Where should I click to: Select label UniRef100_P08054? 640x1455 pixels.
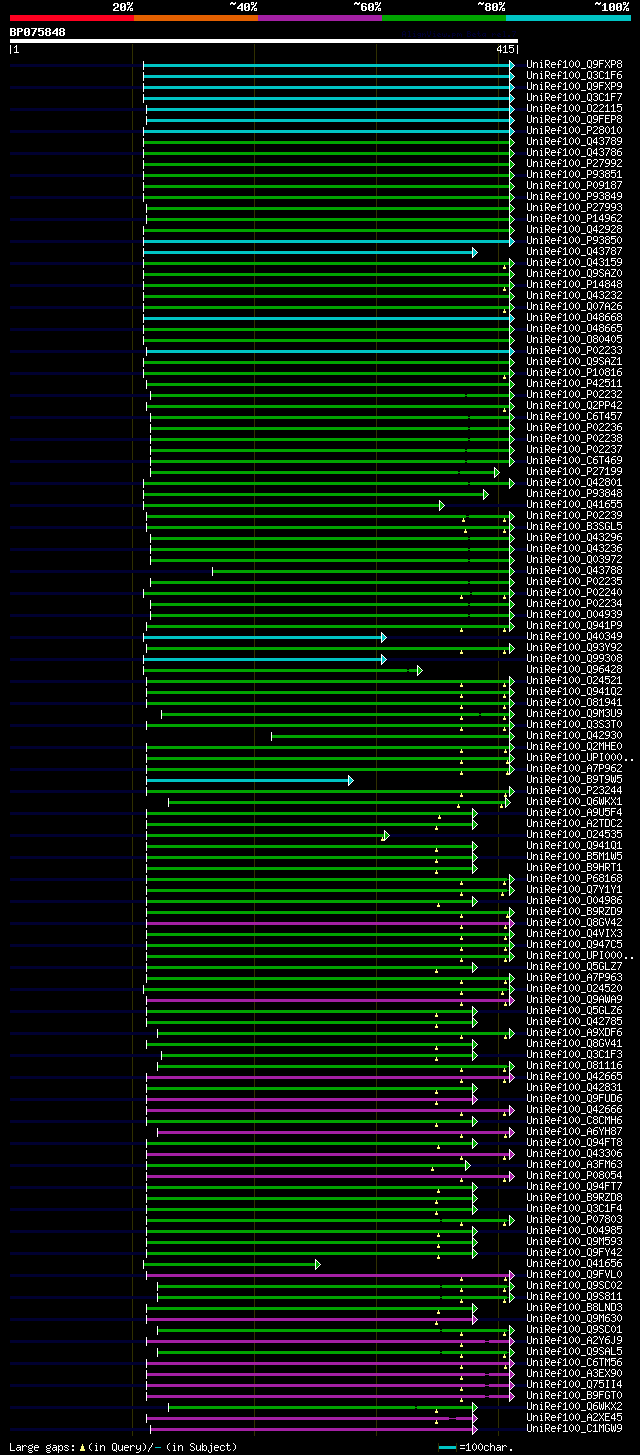click(574, 1175)
